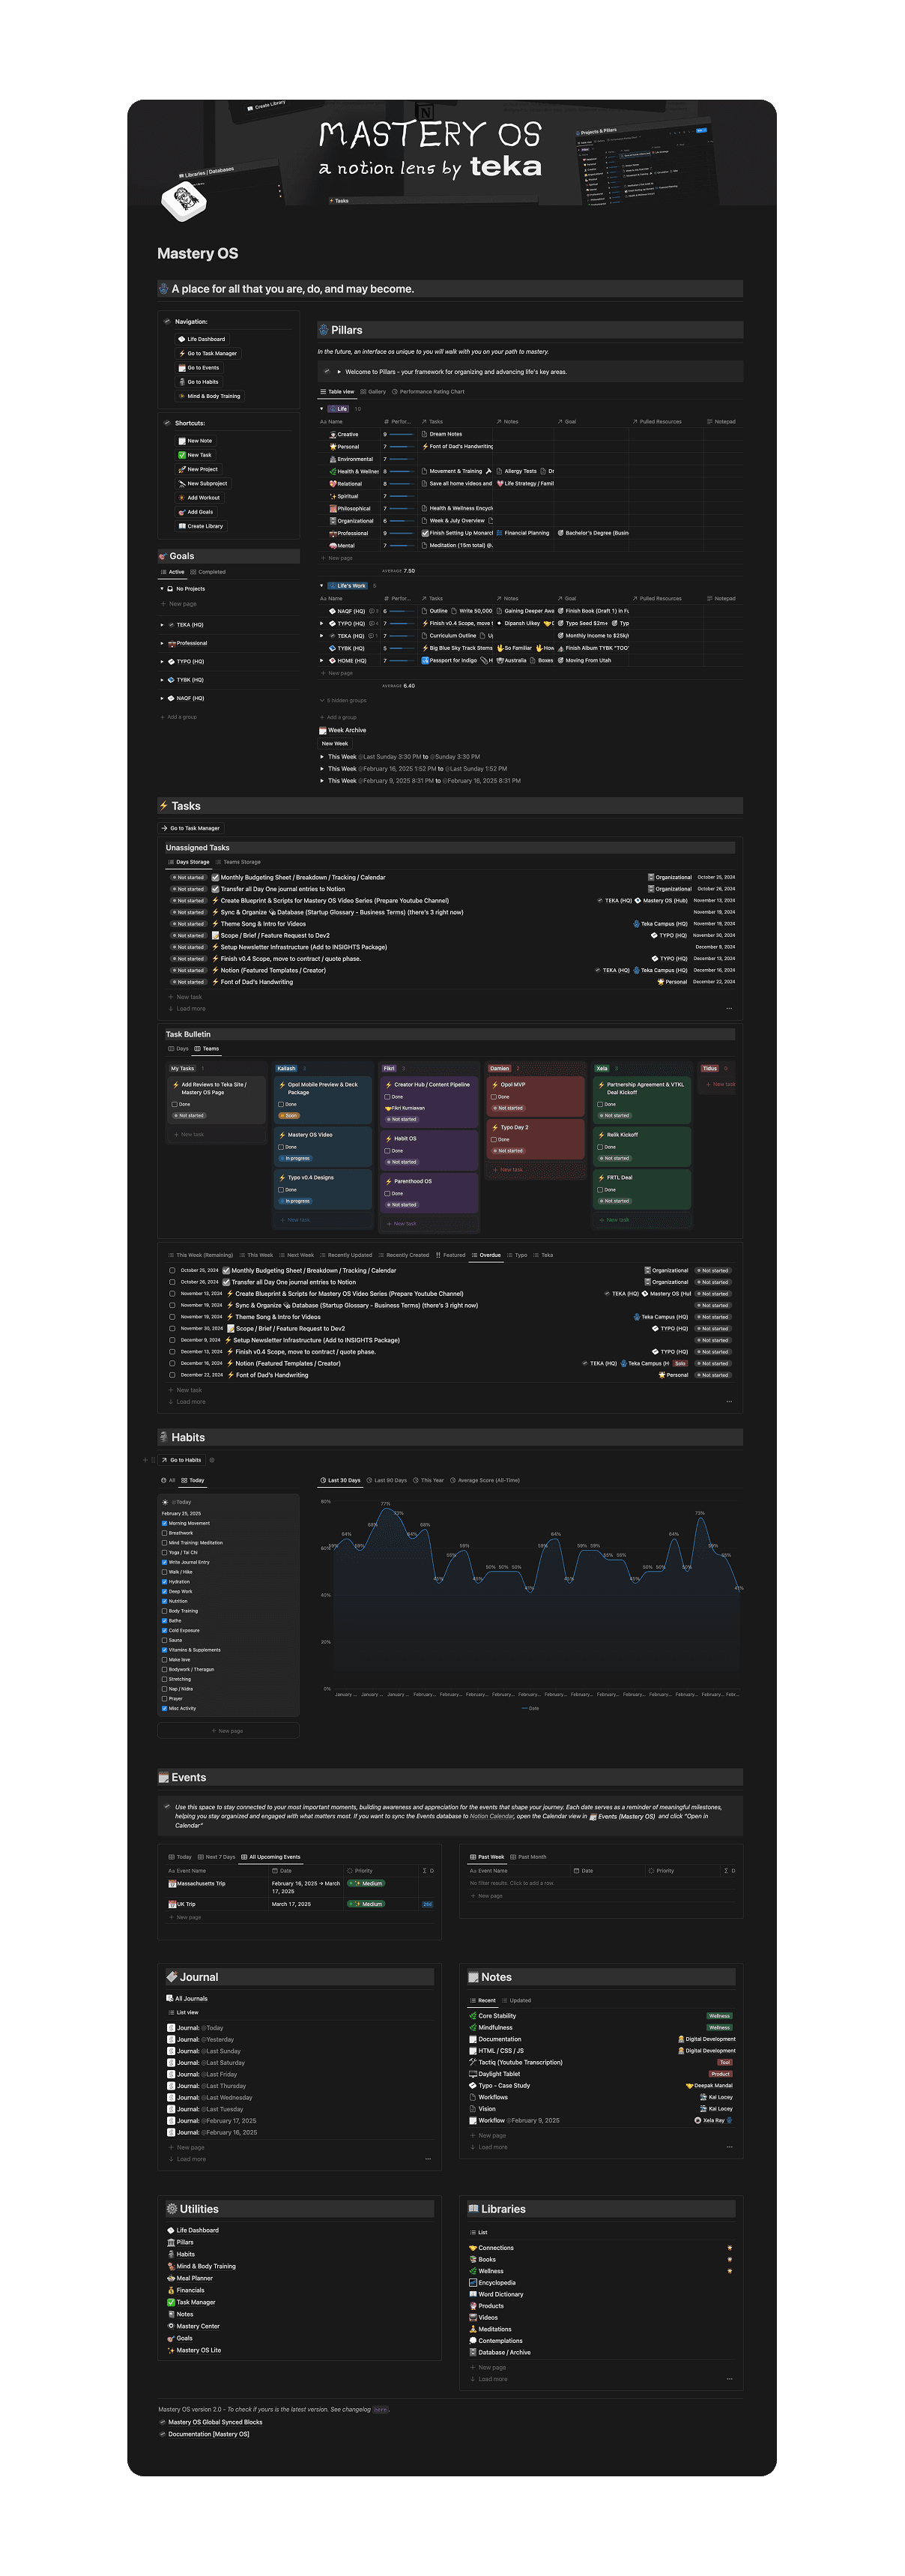This screenshot has width=905, height=2576.
Task: Collapse the Life group in Pillars table
Action: pos(322,409)
